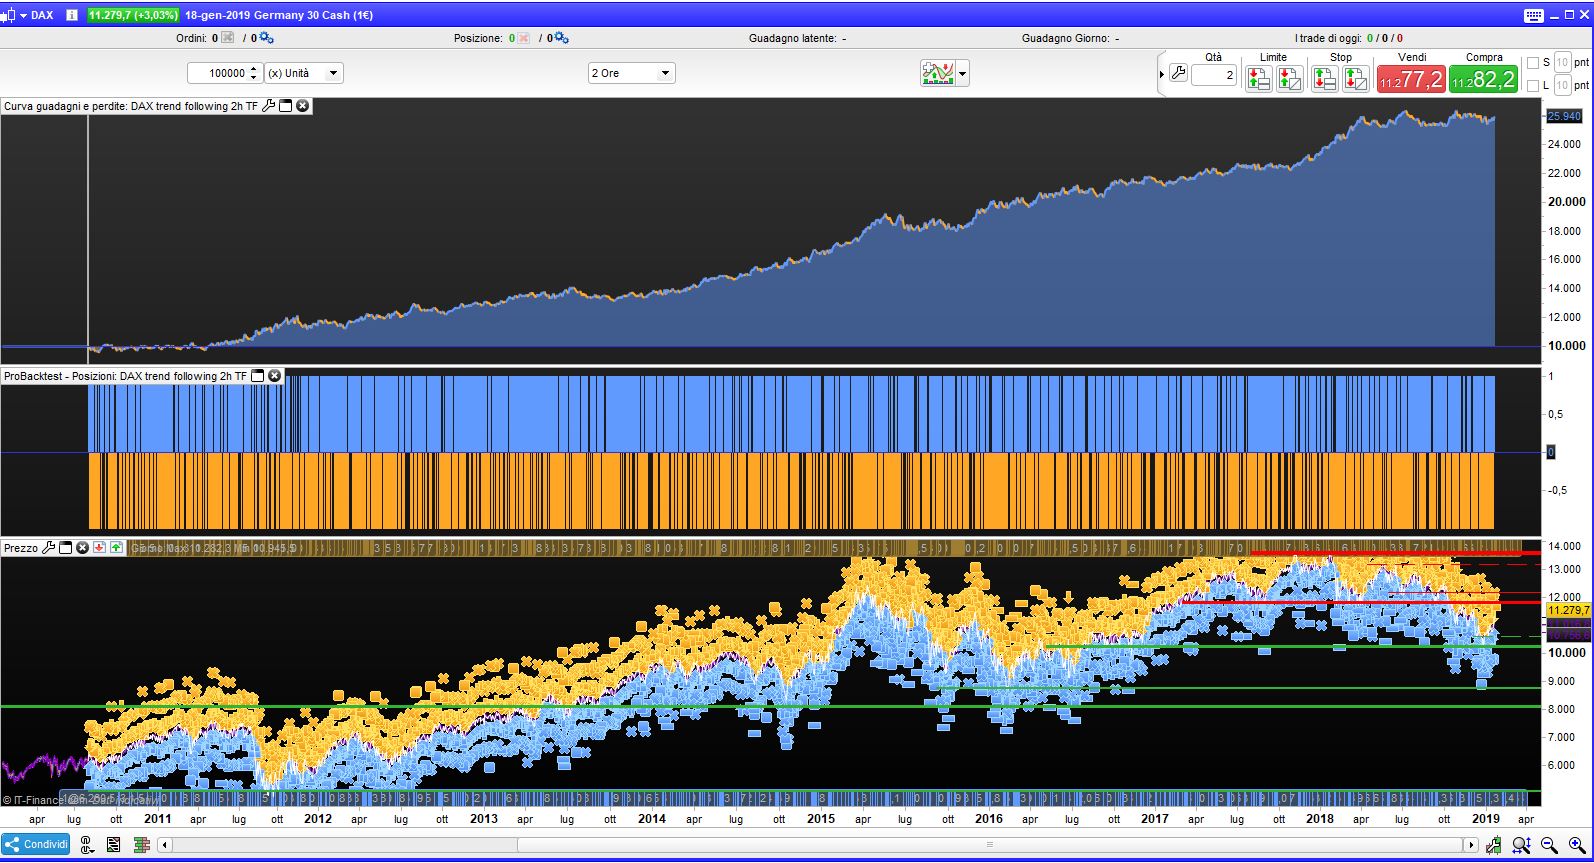
Task: Open the (x) Unità dropdown
Action: (303, 73)
